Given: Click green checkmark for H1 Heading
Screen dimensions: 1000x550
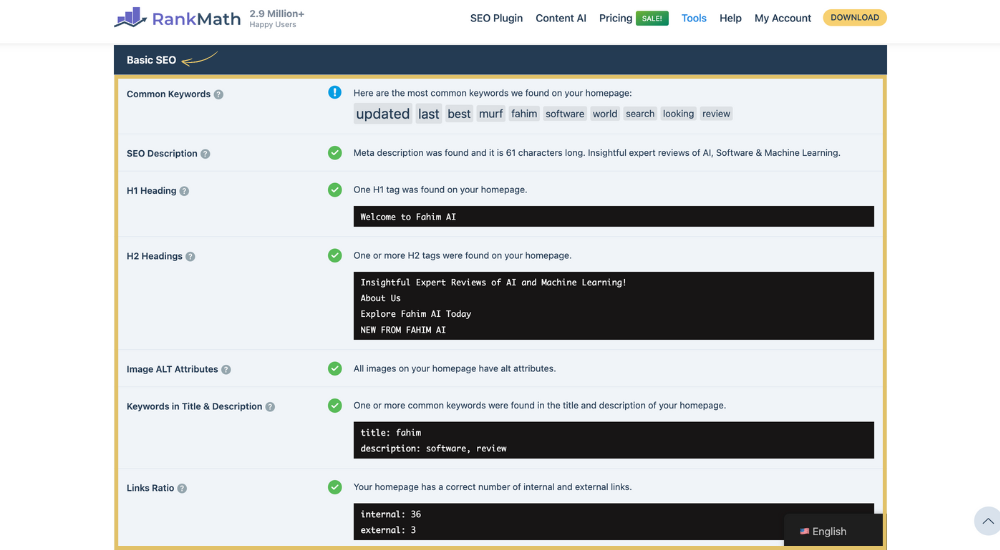Looking at the screenshot, I should pyautogui.click(x=335, y=190).
